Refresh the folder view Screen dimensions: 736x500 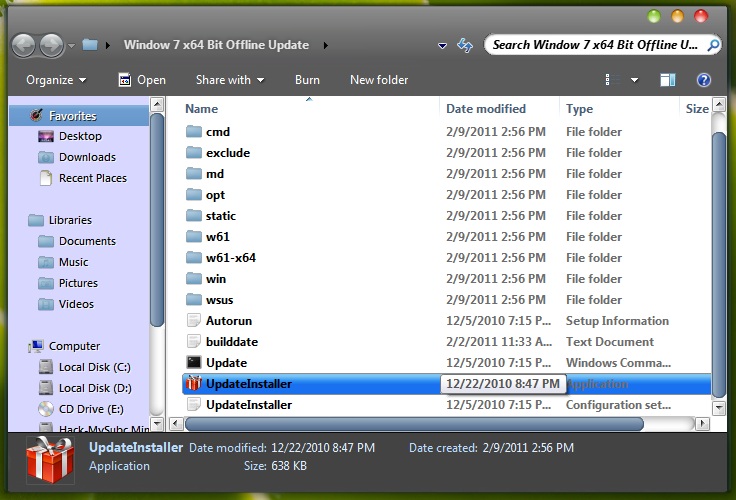465,46
